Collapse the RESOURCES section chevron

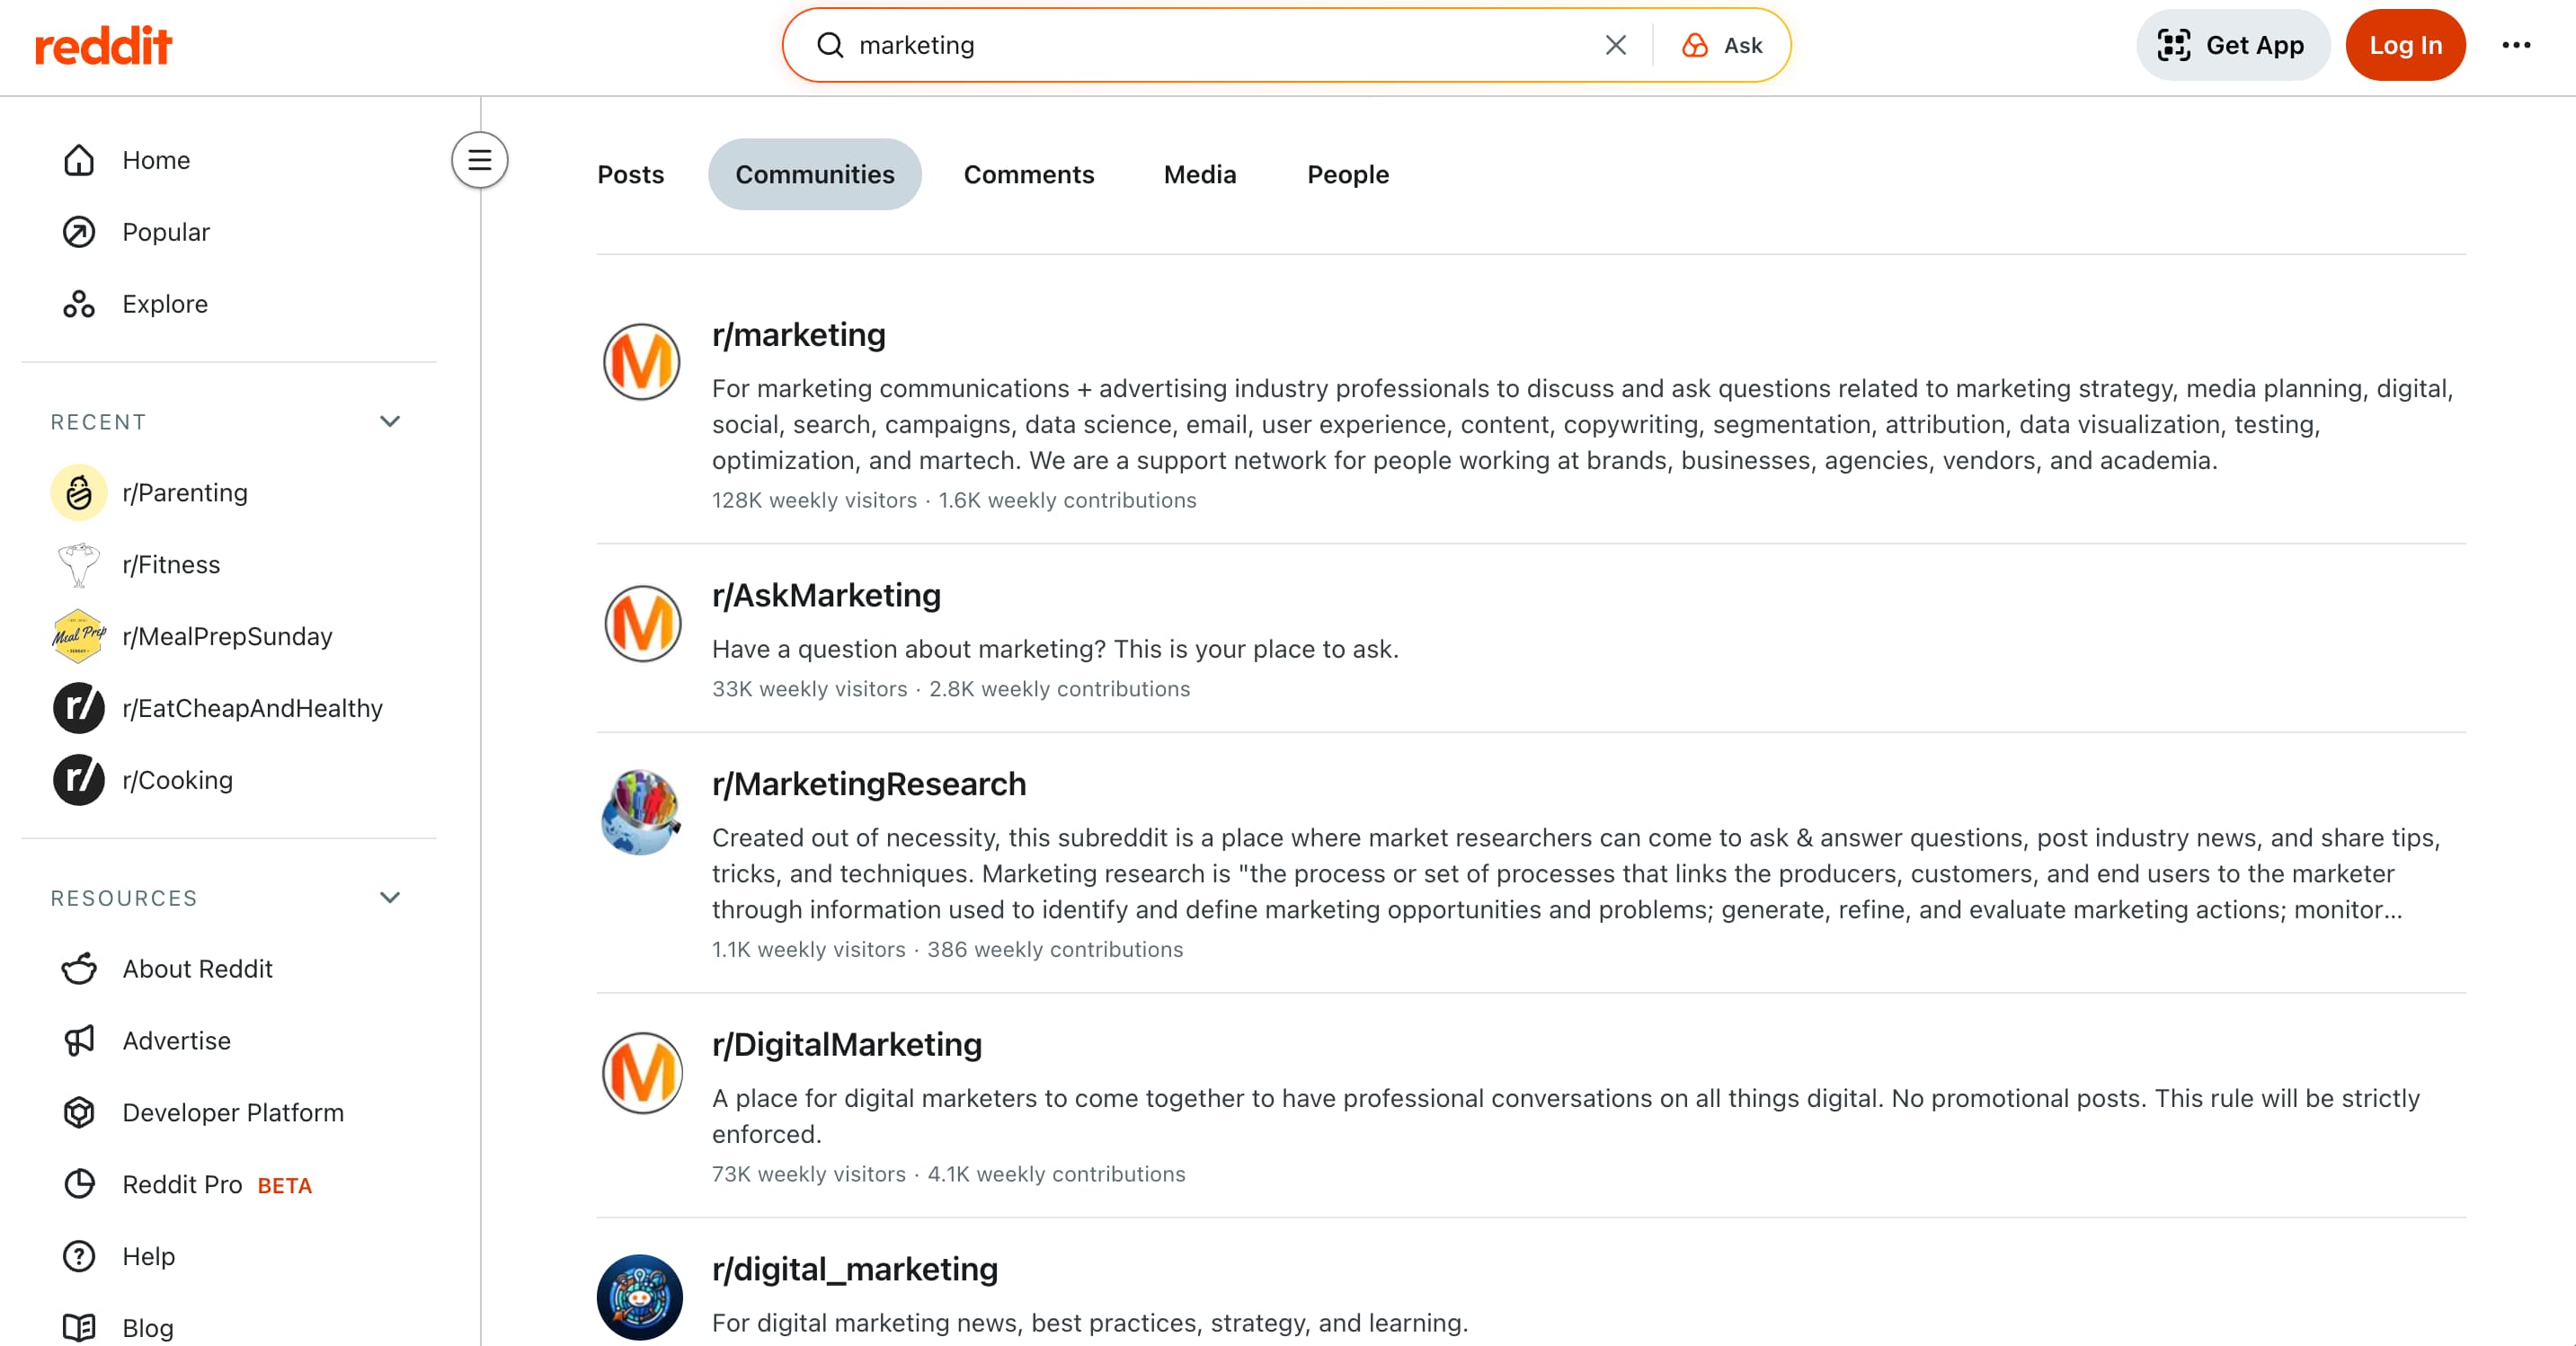tap(390, 897)
